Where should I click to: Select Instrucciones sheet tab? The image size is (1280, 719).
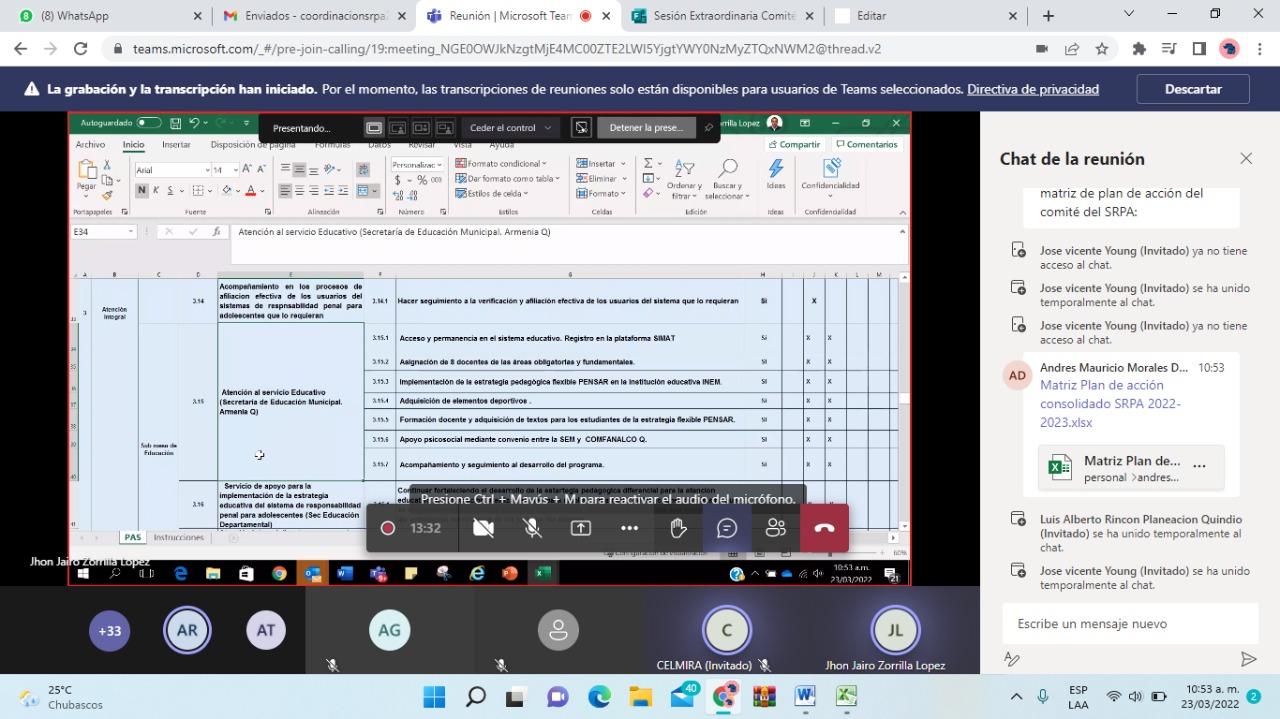pyautogui.click(x=178, y=538)
